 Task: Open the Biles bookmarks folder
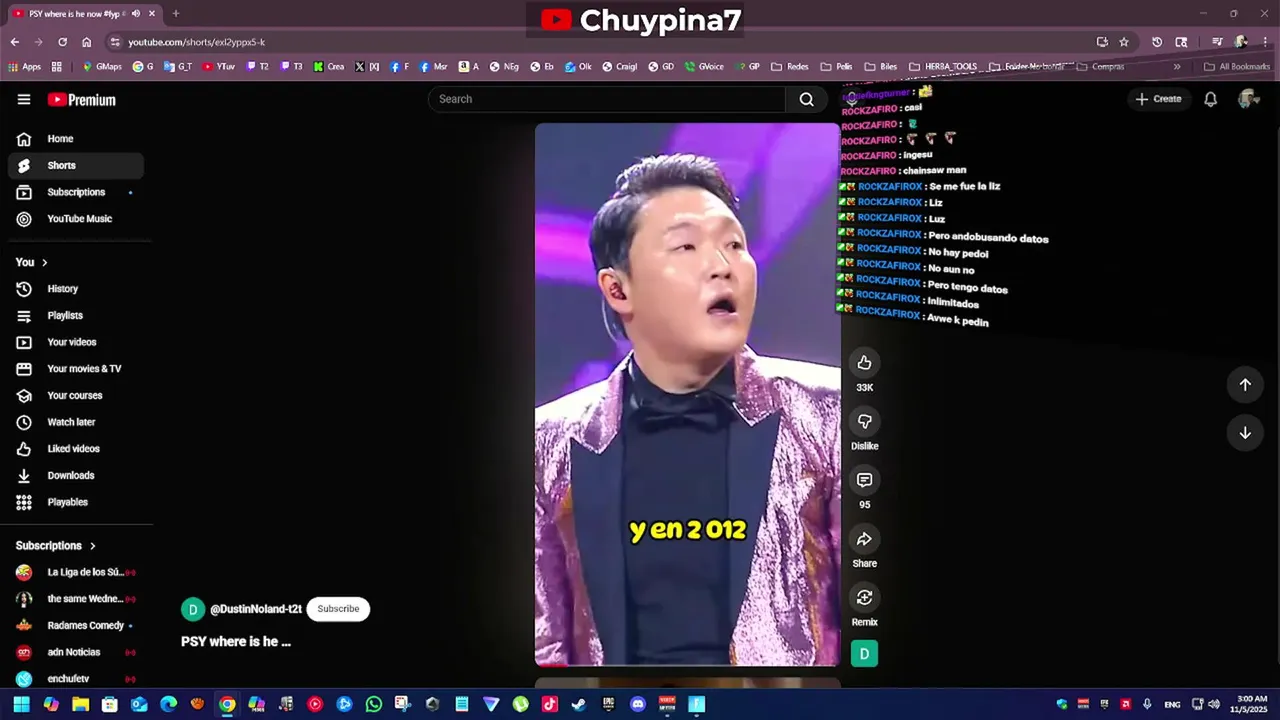880,67
